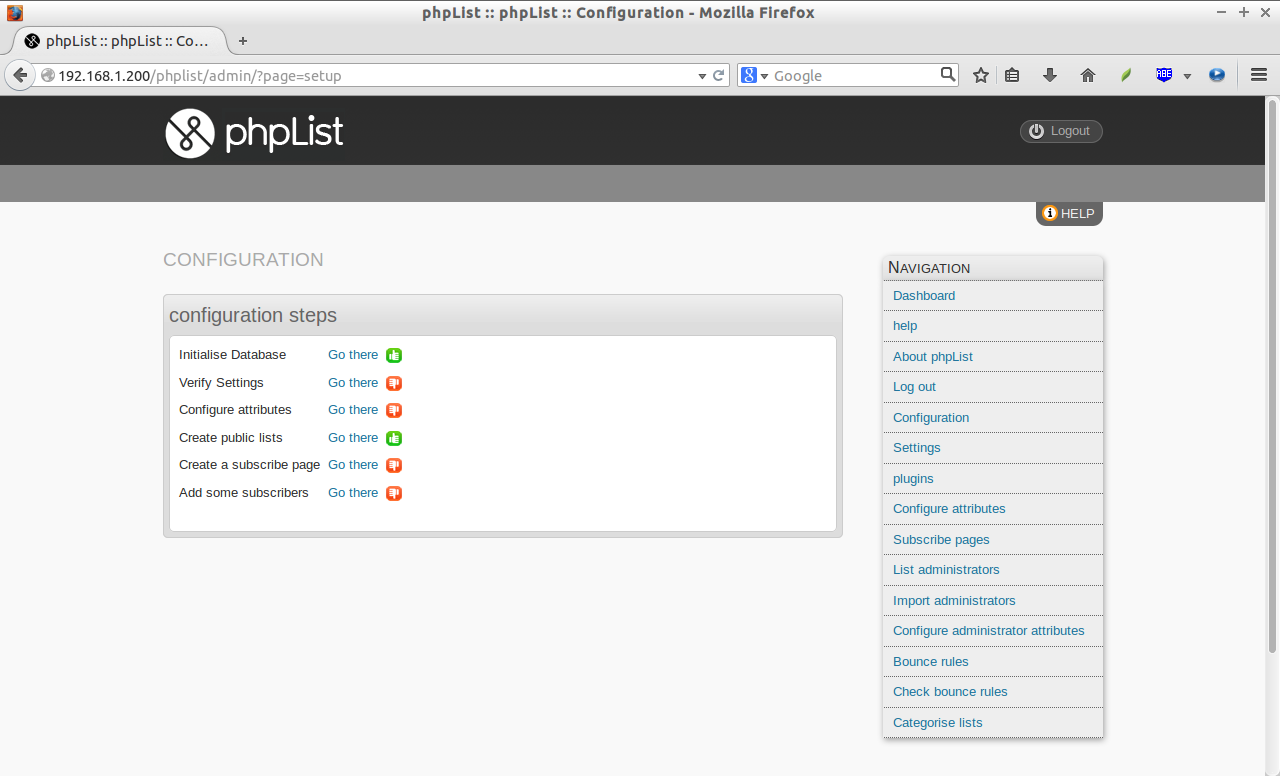
Task: Open About phpList navigation item
Action: [933, 357]
